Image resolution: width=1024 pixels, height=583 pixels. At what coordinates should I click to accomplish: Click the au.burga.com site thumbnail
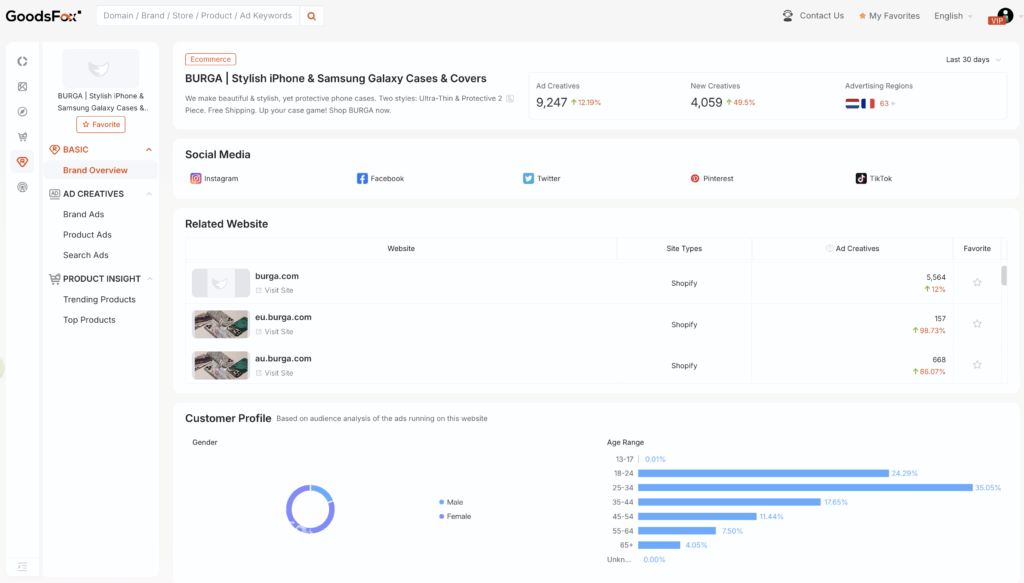point(221,365)
